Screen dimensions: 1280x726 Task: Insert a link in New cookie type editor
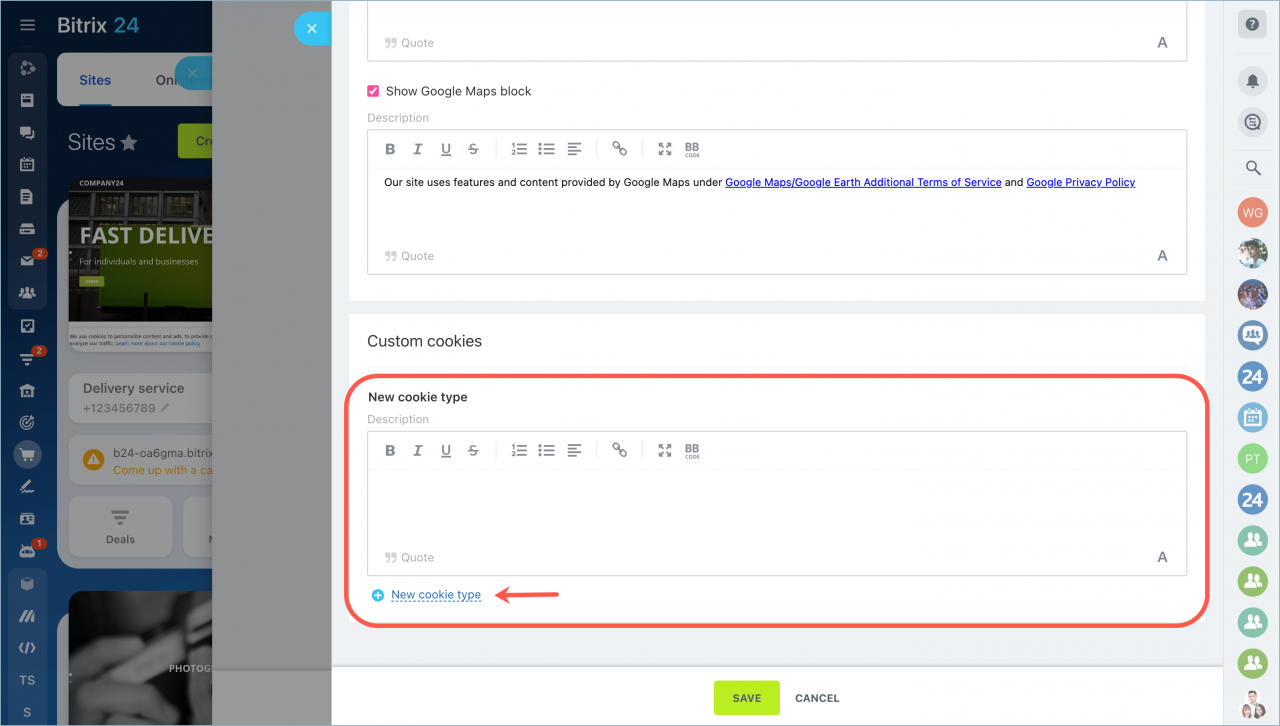[620, 451]
